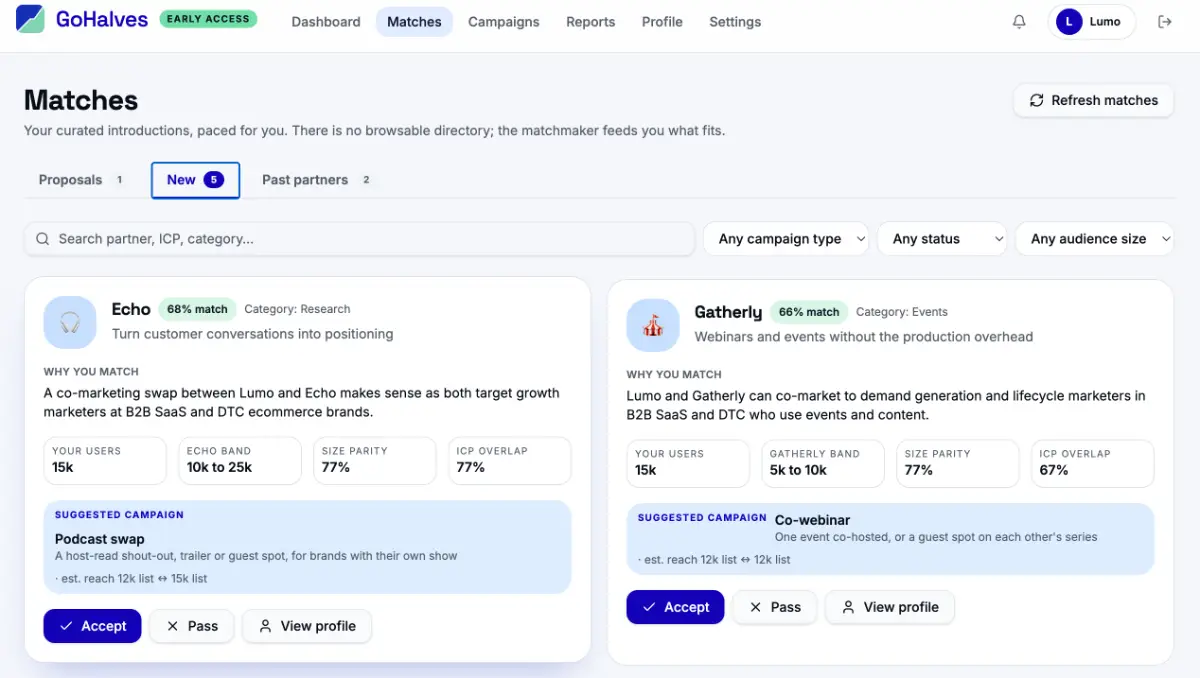Click the Lumo account button

[x=1092, y=22]
